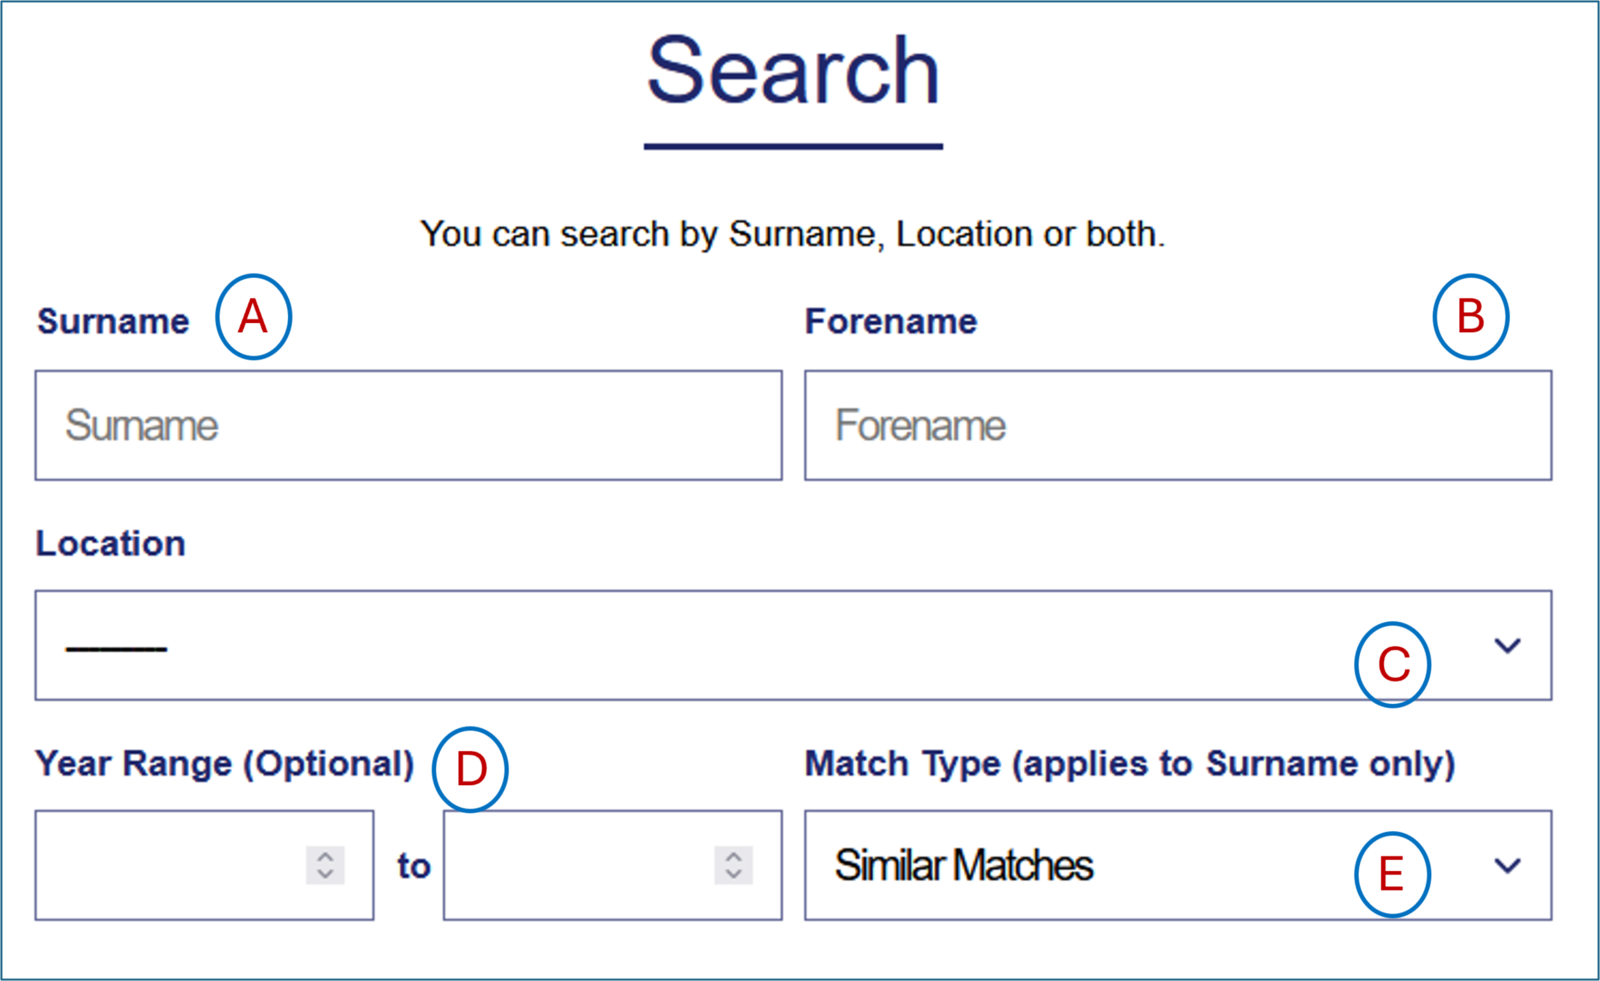1600x981 pixels.
Task: Click the end year spinner down arrow
Action: [733, 874]
